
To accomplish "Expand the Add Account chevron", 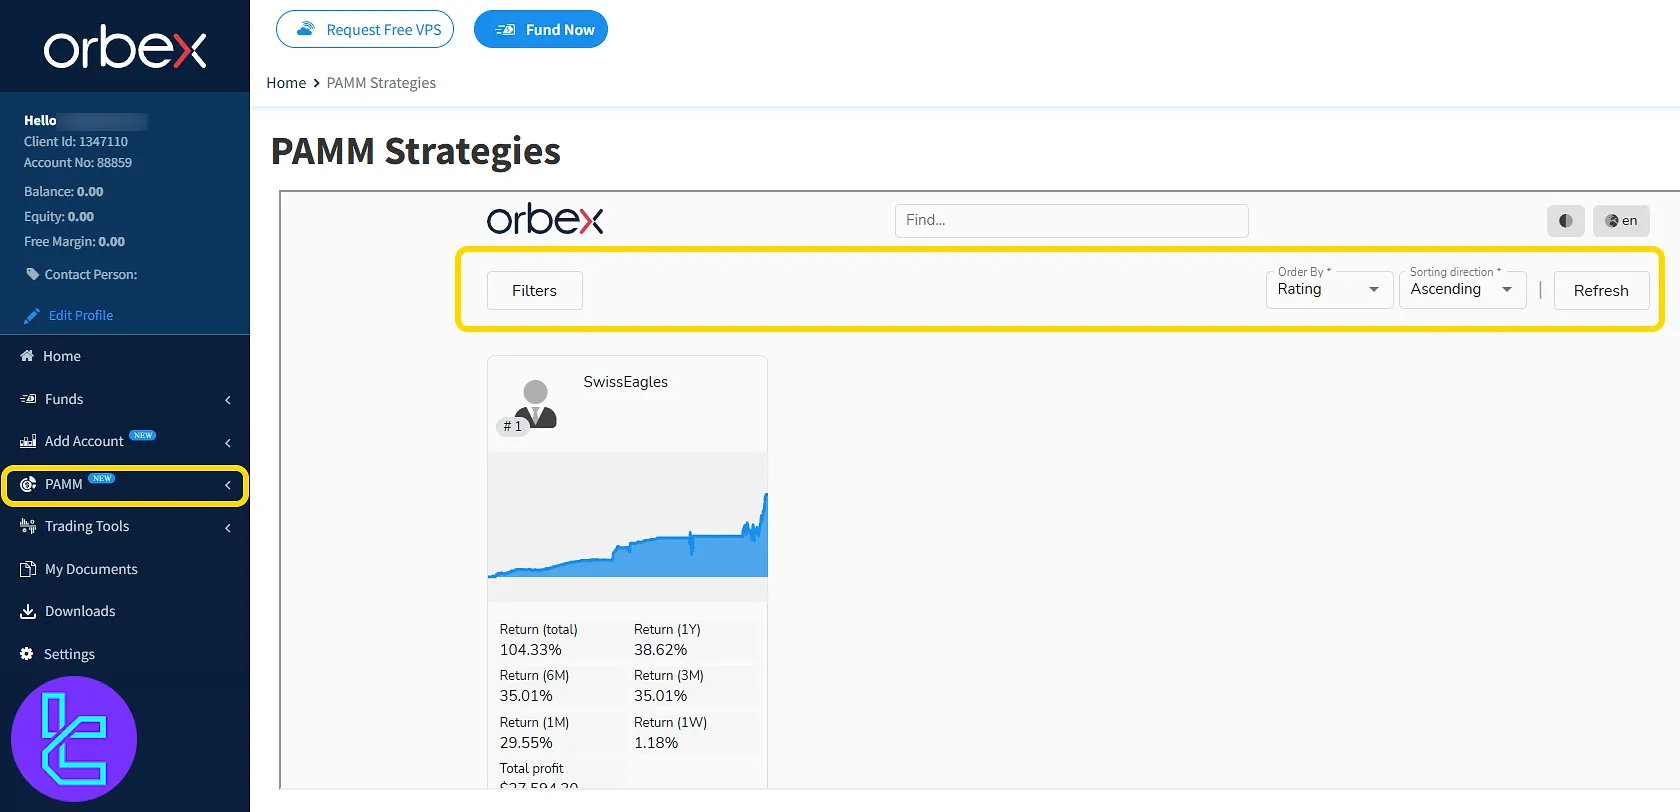I will 228,442.
